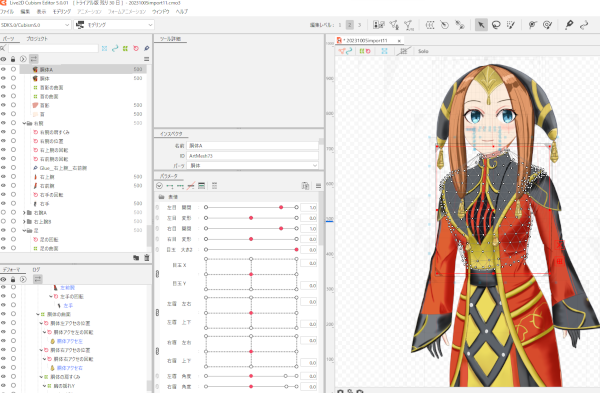Click the red rotation deformer filter icon
This screenshot has height=393, width=600.
[136, 49]
